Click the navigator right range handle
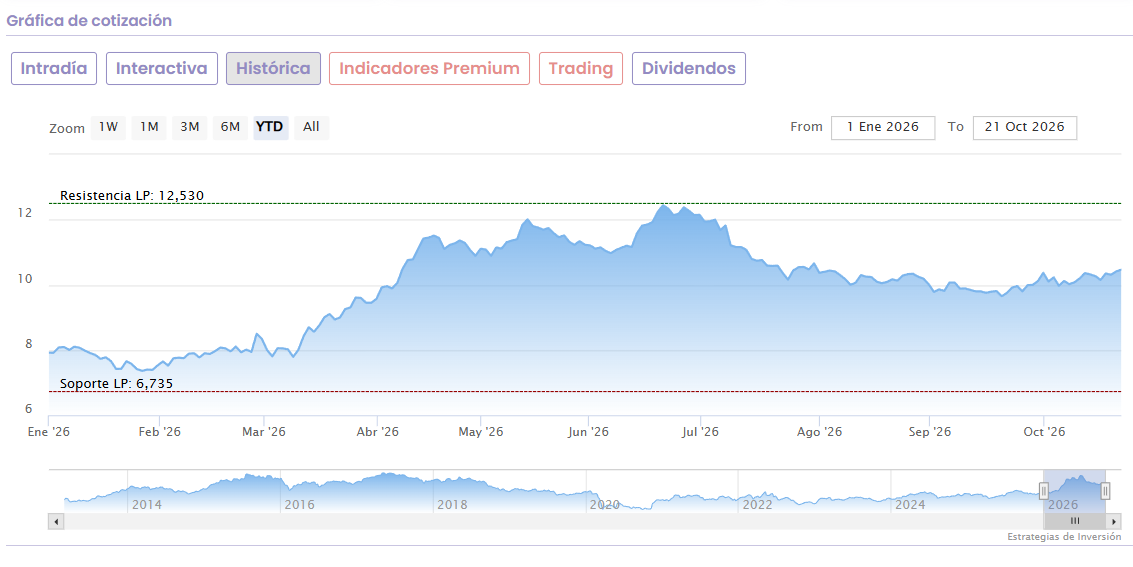 point(1106,491)
